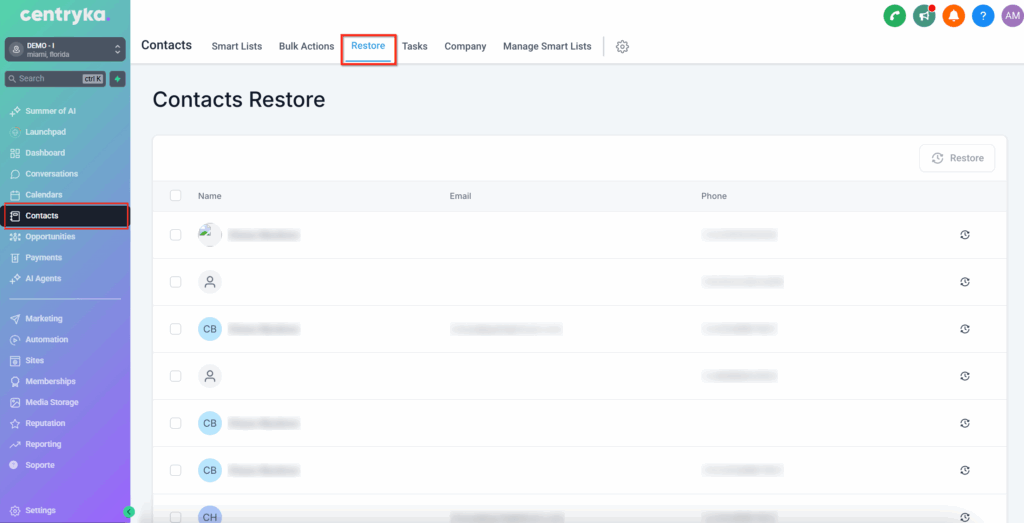Viewport: 1024px width, 523px height.
Task: Open the AM user avatar
Action: point(1011,16)
